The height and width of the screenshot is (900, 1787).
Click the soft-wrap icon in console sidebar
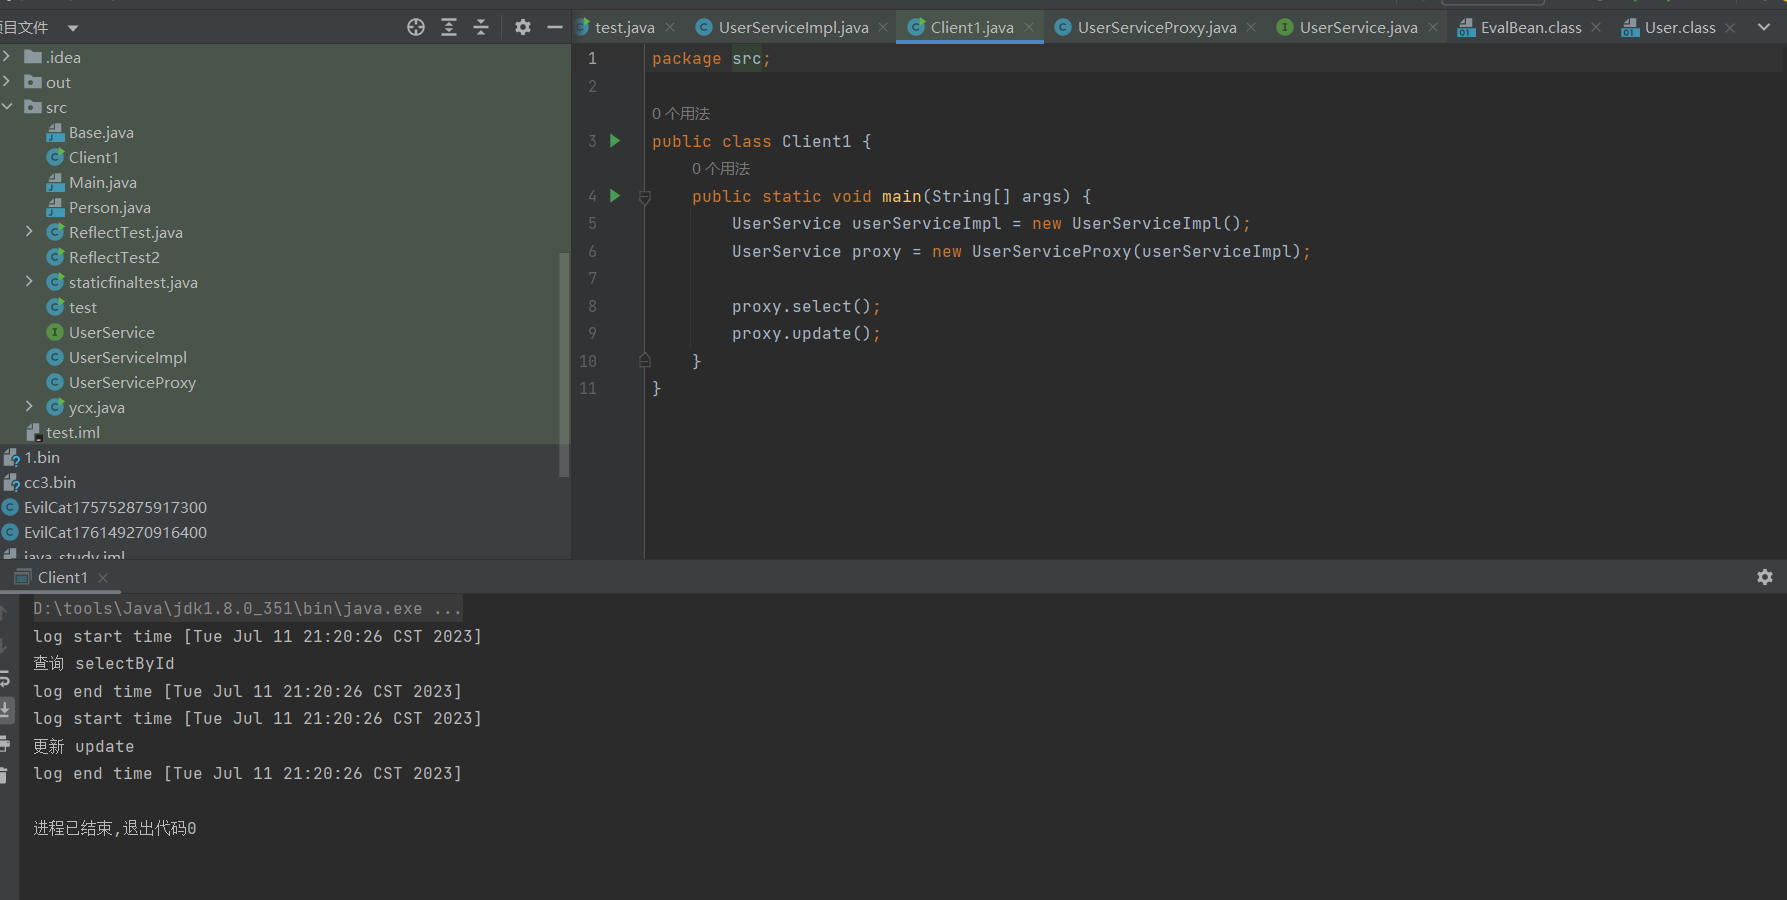[x=5, y=679]
